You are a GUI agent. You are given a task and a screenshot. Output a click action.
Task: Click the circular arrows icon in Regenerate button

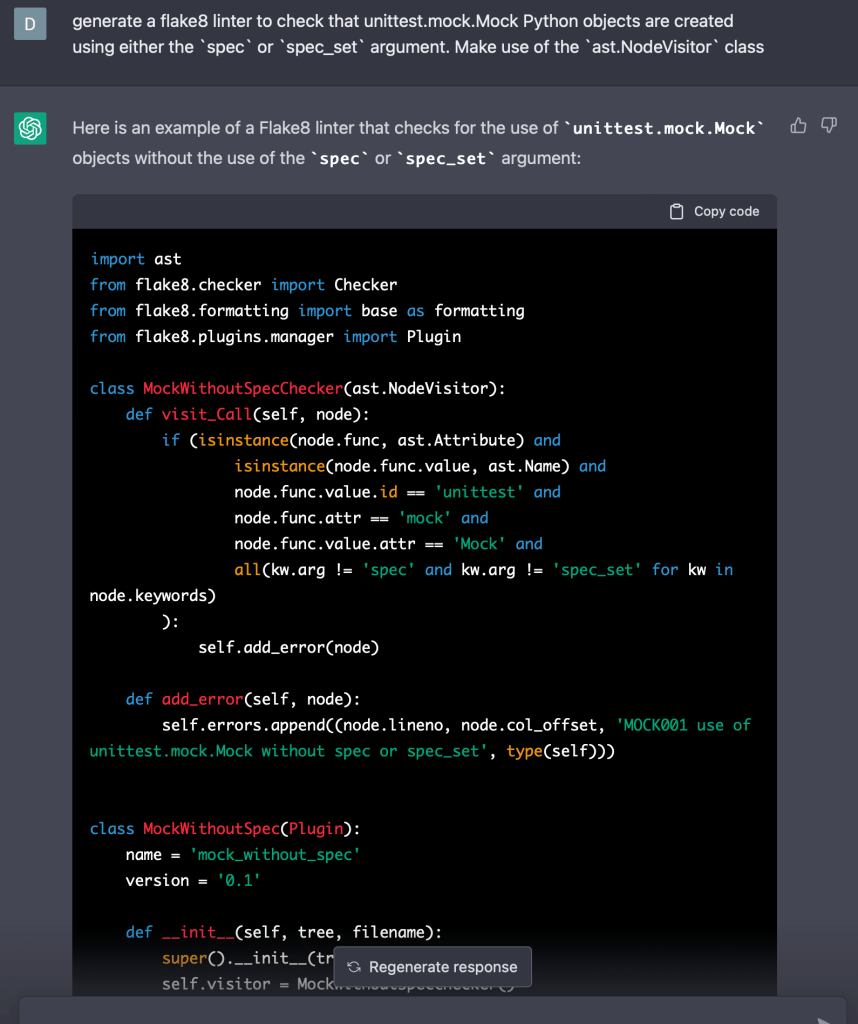click(353, 967)
